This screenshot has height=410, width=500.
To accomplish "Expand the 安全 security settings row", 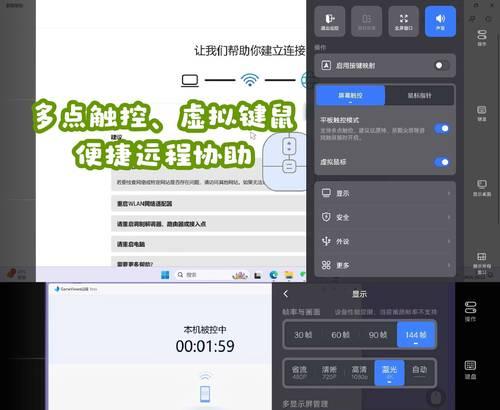I will [x=385, y=217].
